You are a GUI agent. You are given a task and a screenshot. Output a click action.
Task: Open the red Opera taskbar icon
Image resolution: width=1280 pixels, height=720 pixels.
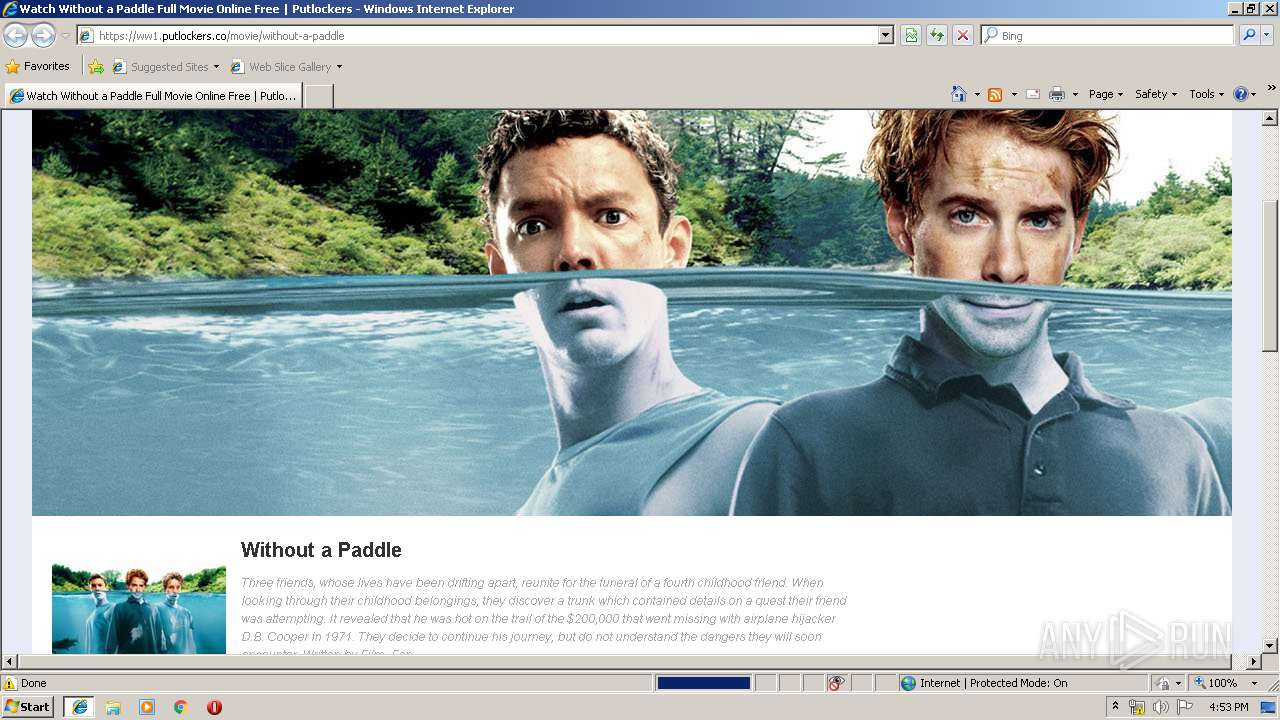click(x=214, y=707)
